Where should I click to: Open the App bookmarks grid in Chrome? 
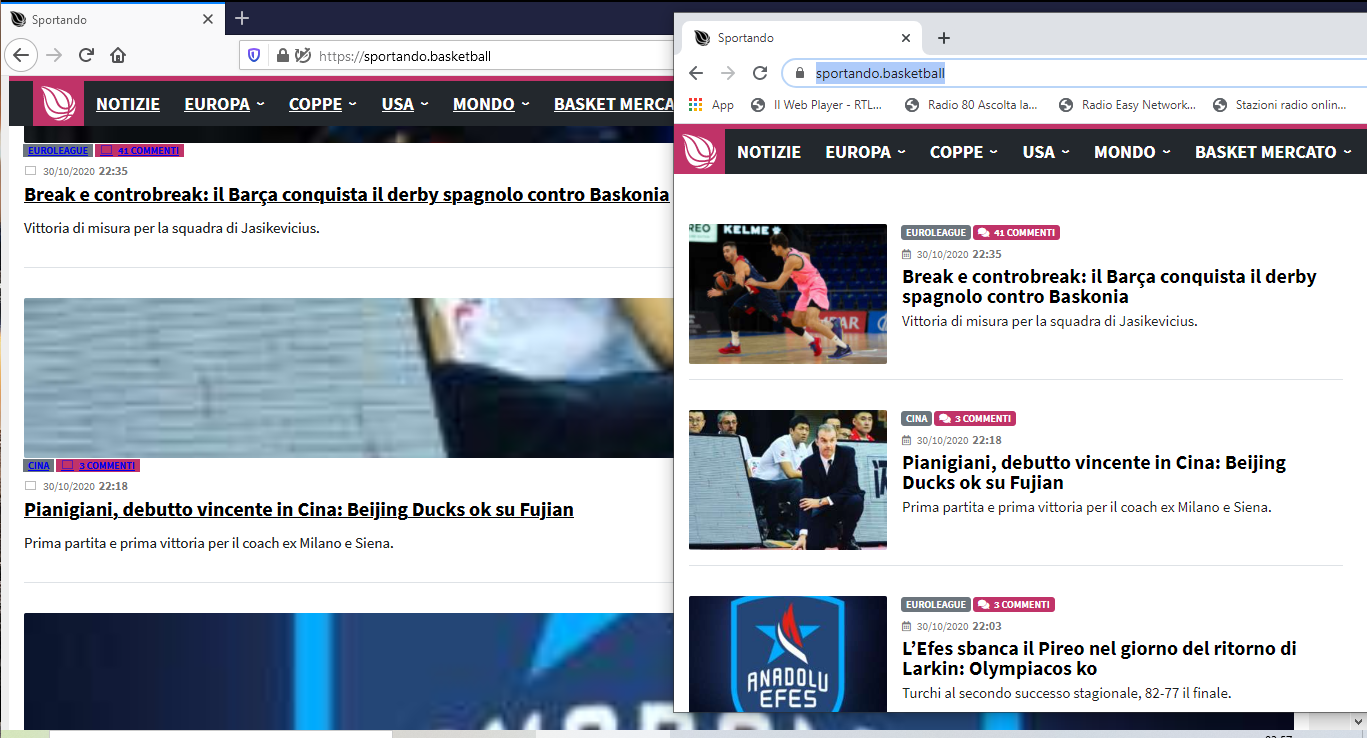(711, 104)
